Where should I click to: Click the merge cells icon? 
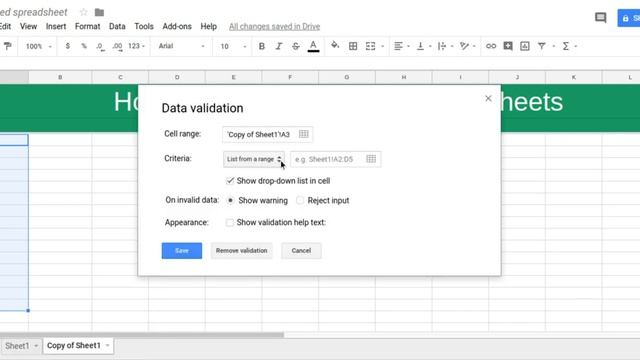[370, 46]
